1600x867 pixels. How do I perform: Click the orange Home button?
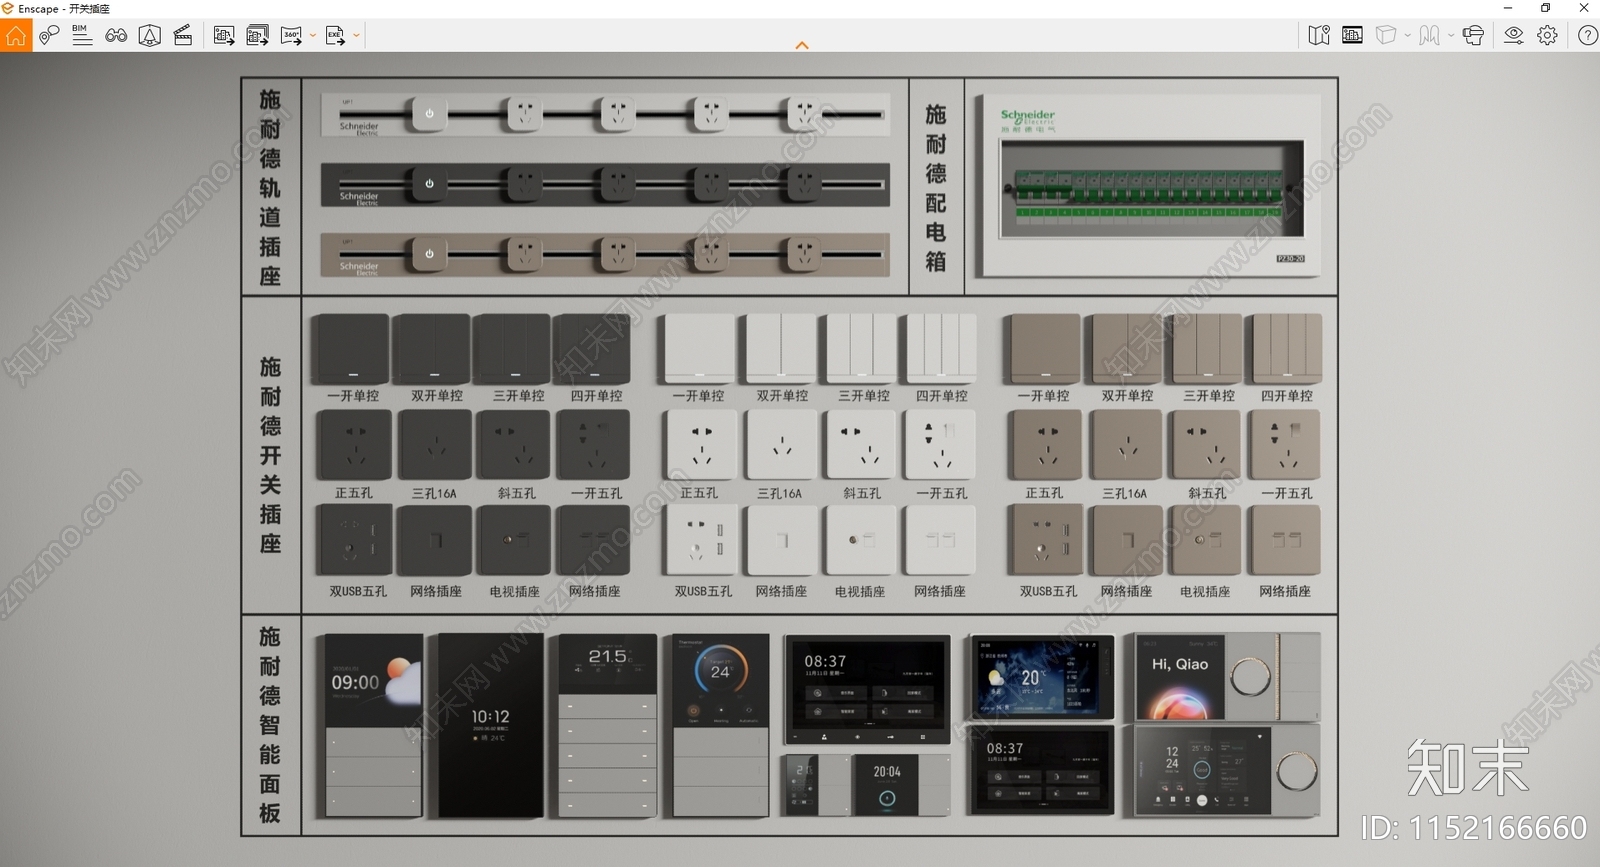16,36
